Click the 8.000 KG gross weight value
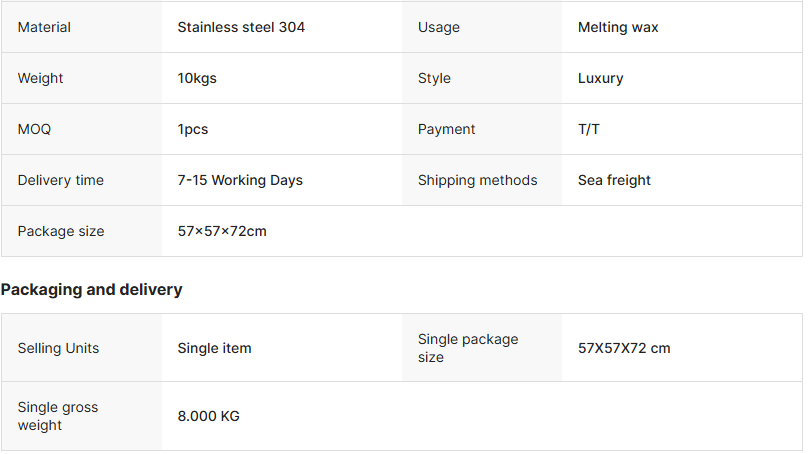Screen dimensions: 808x454 208,416
